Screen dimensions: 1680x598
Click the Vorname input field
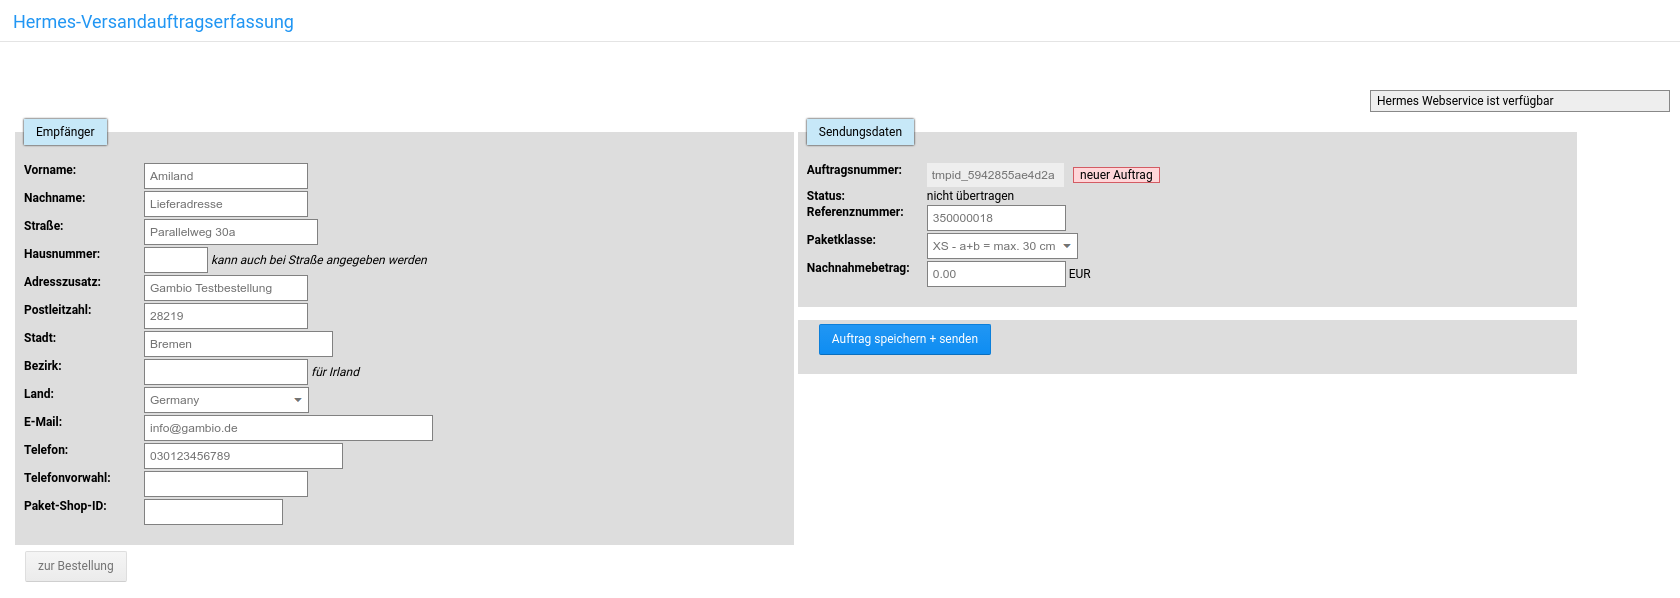click(x=225, y=176)
